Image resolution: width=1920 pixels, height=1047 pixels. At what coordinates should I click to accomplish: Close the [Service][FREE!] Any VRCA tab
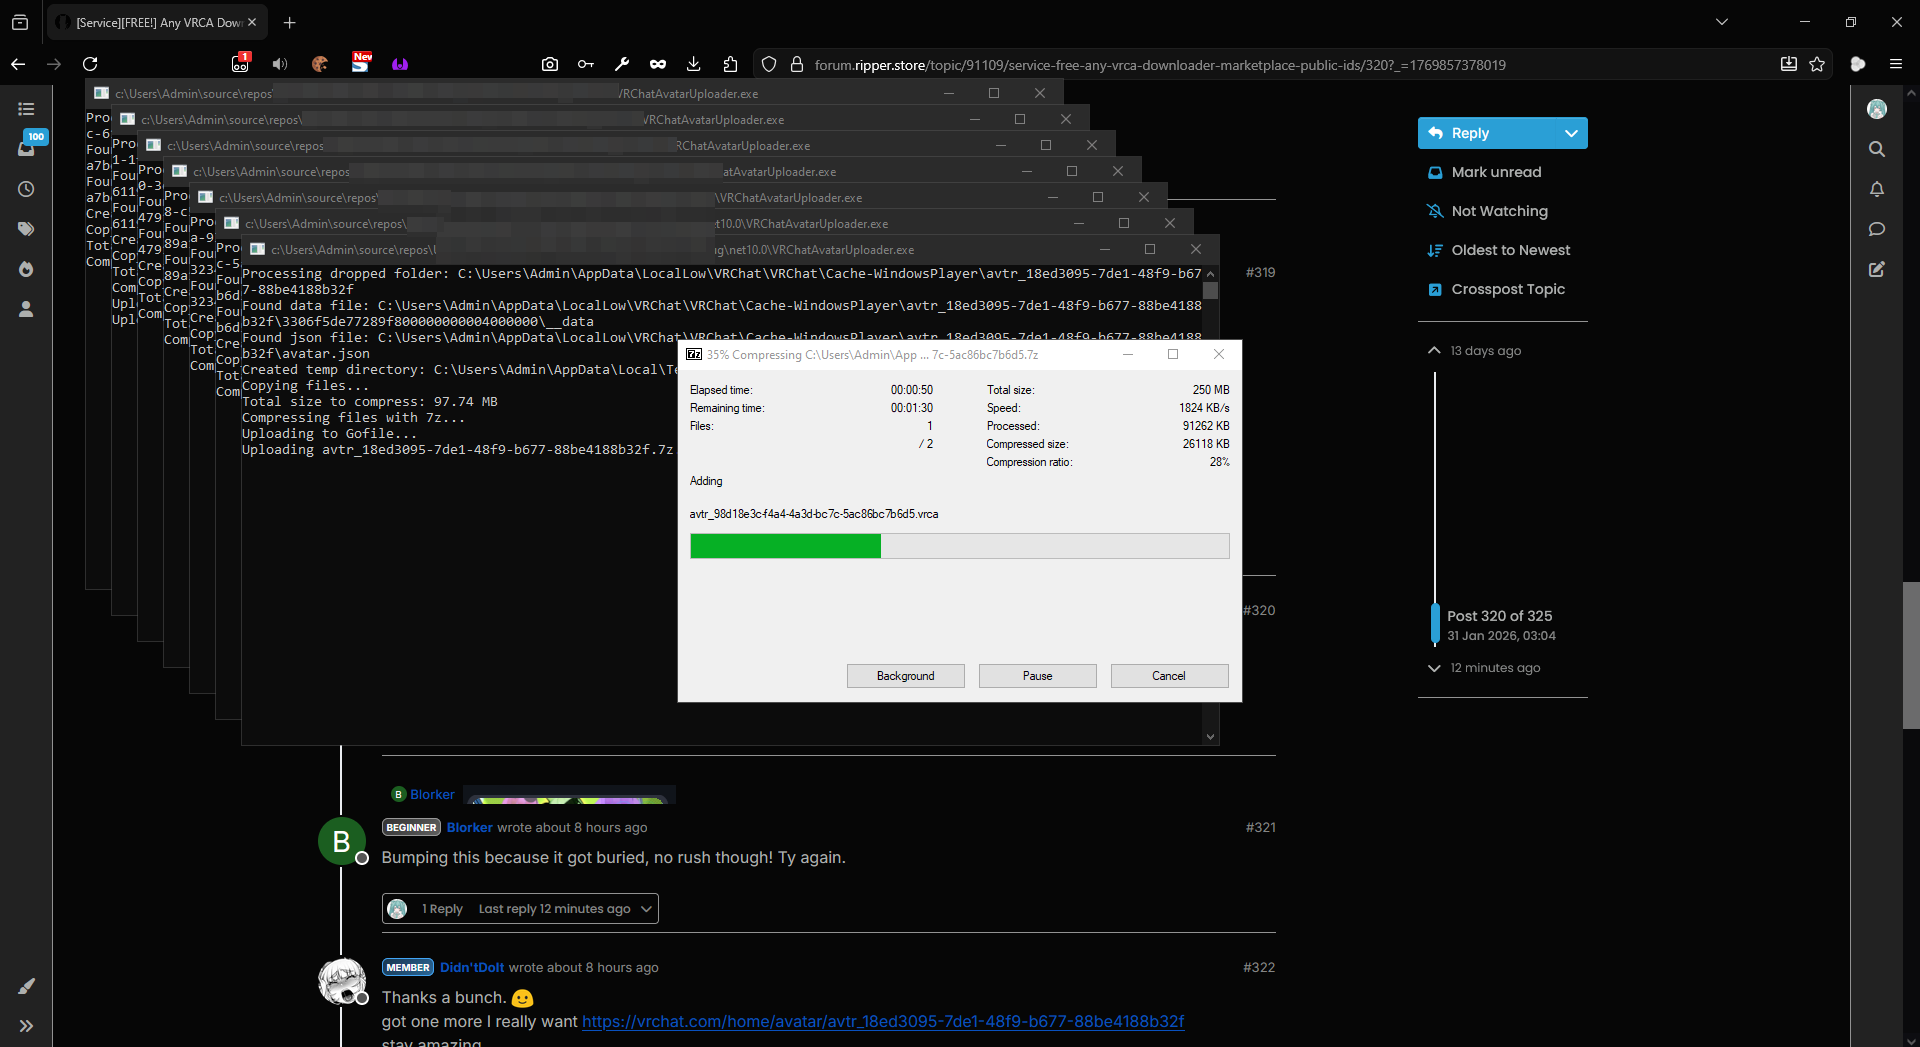[252, 22]
